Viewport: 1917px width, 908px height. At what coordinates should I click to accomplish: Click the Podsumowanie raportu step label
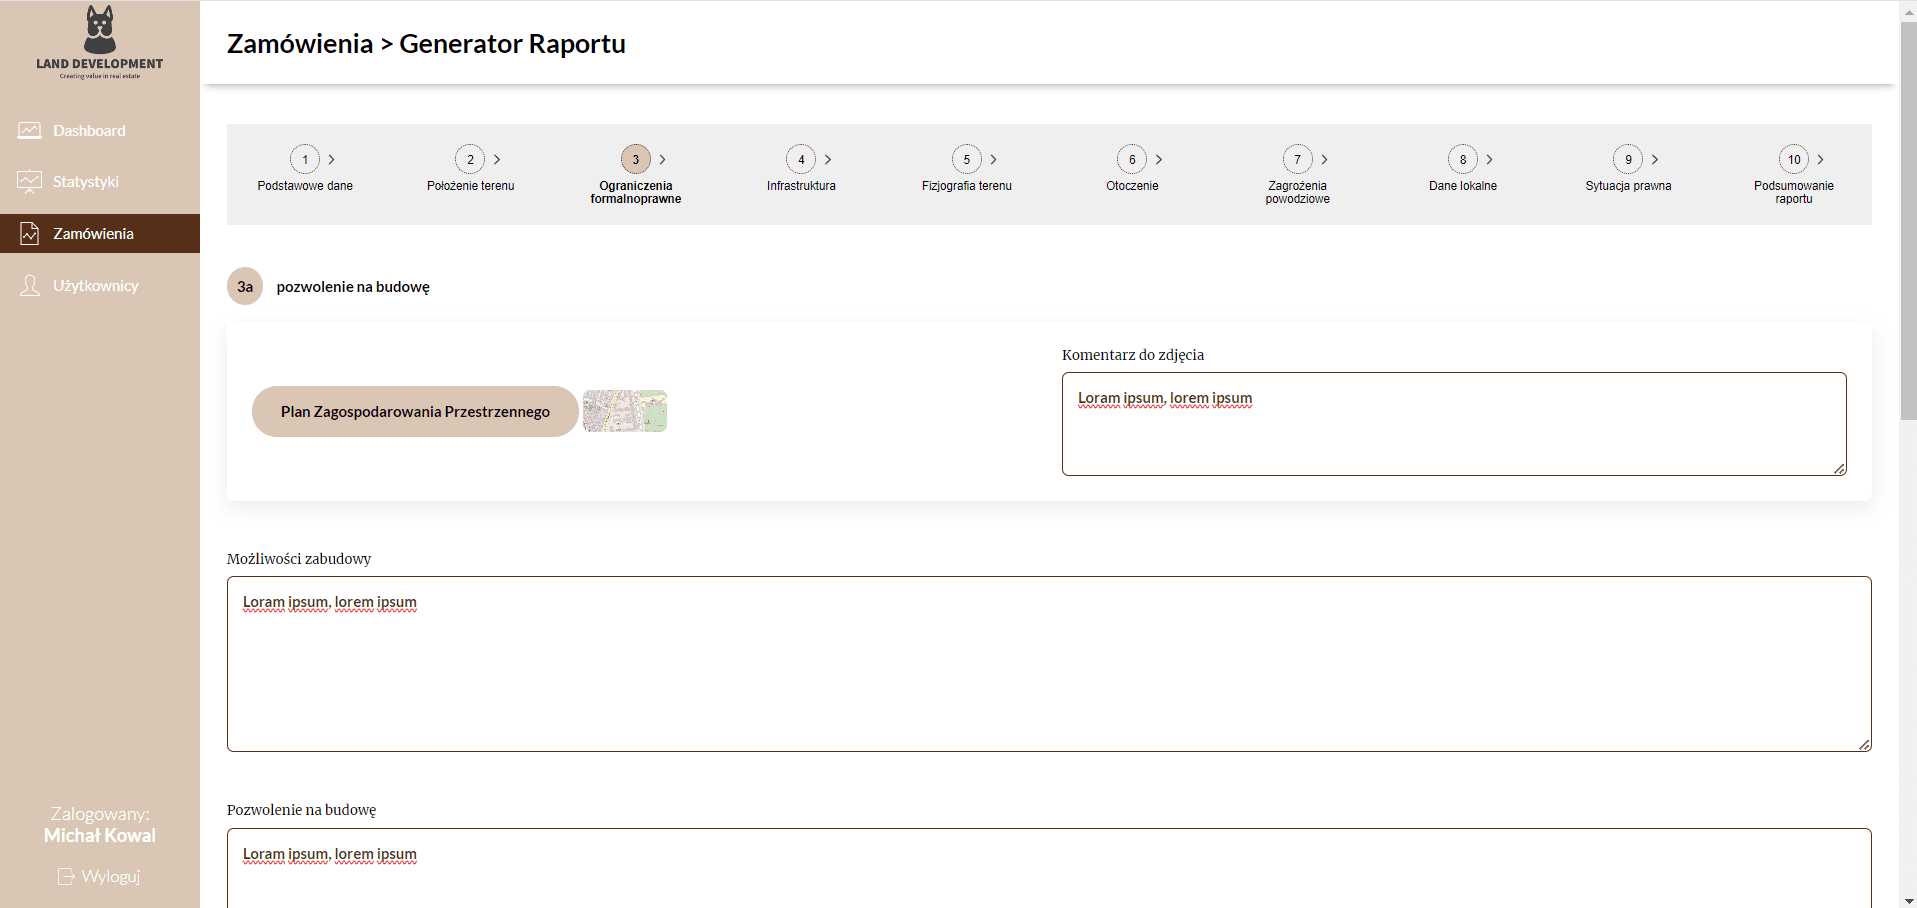click(x=1794, y=192)
